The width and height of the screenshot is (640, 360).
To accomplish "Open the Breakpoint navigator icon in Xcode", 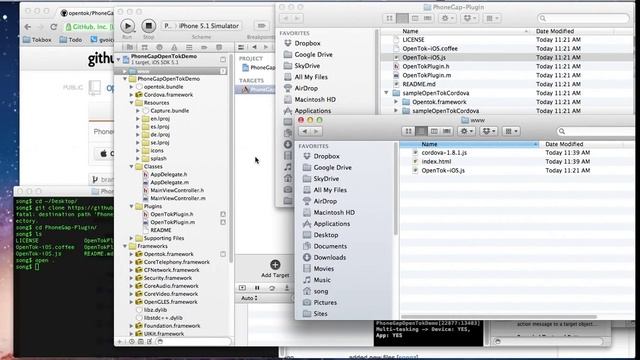I will tap(204, 47).
